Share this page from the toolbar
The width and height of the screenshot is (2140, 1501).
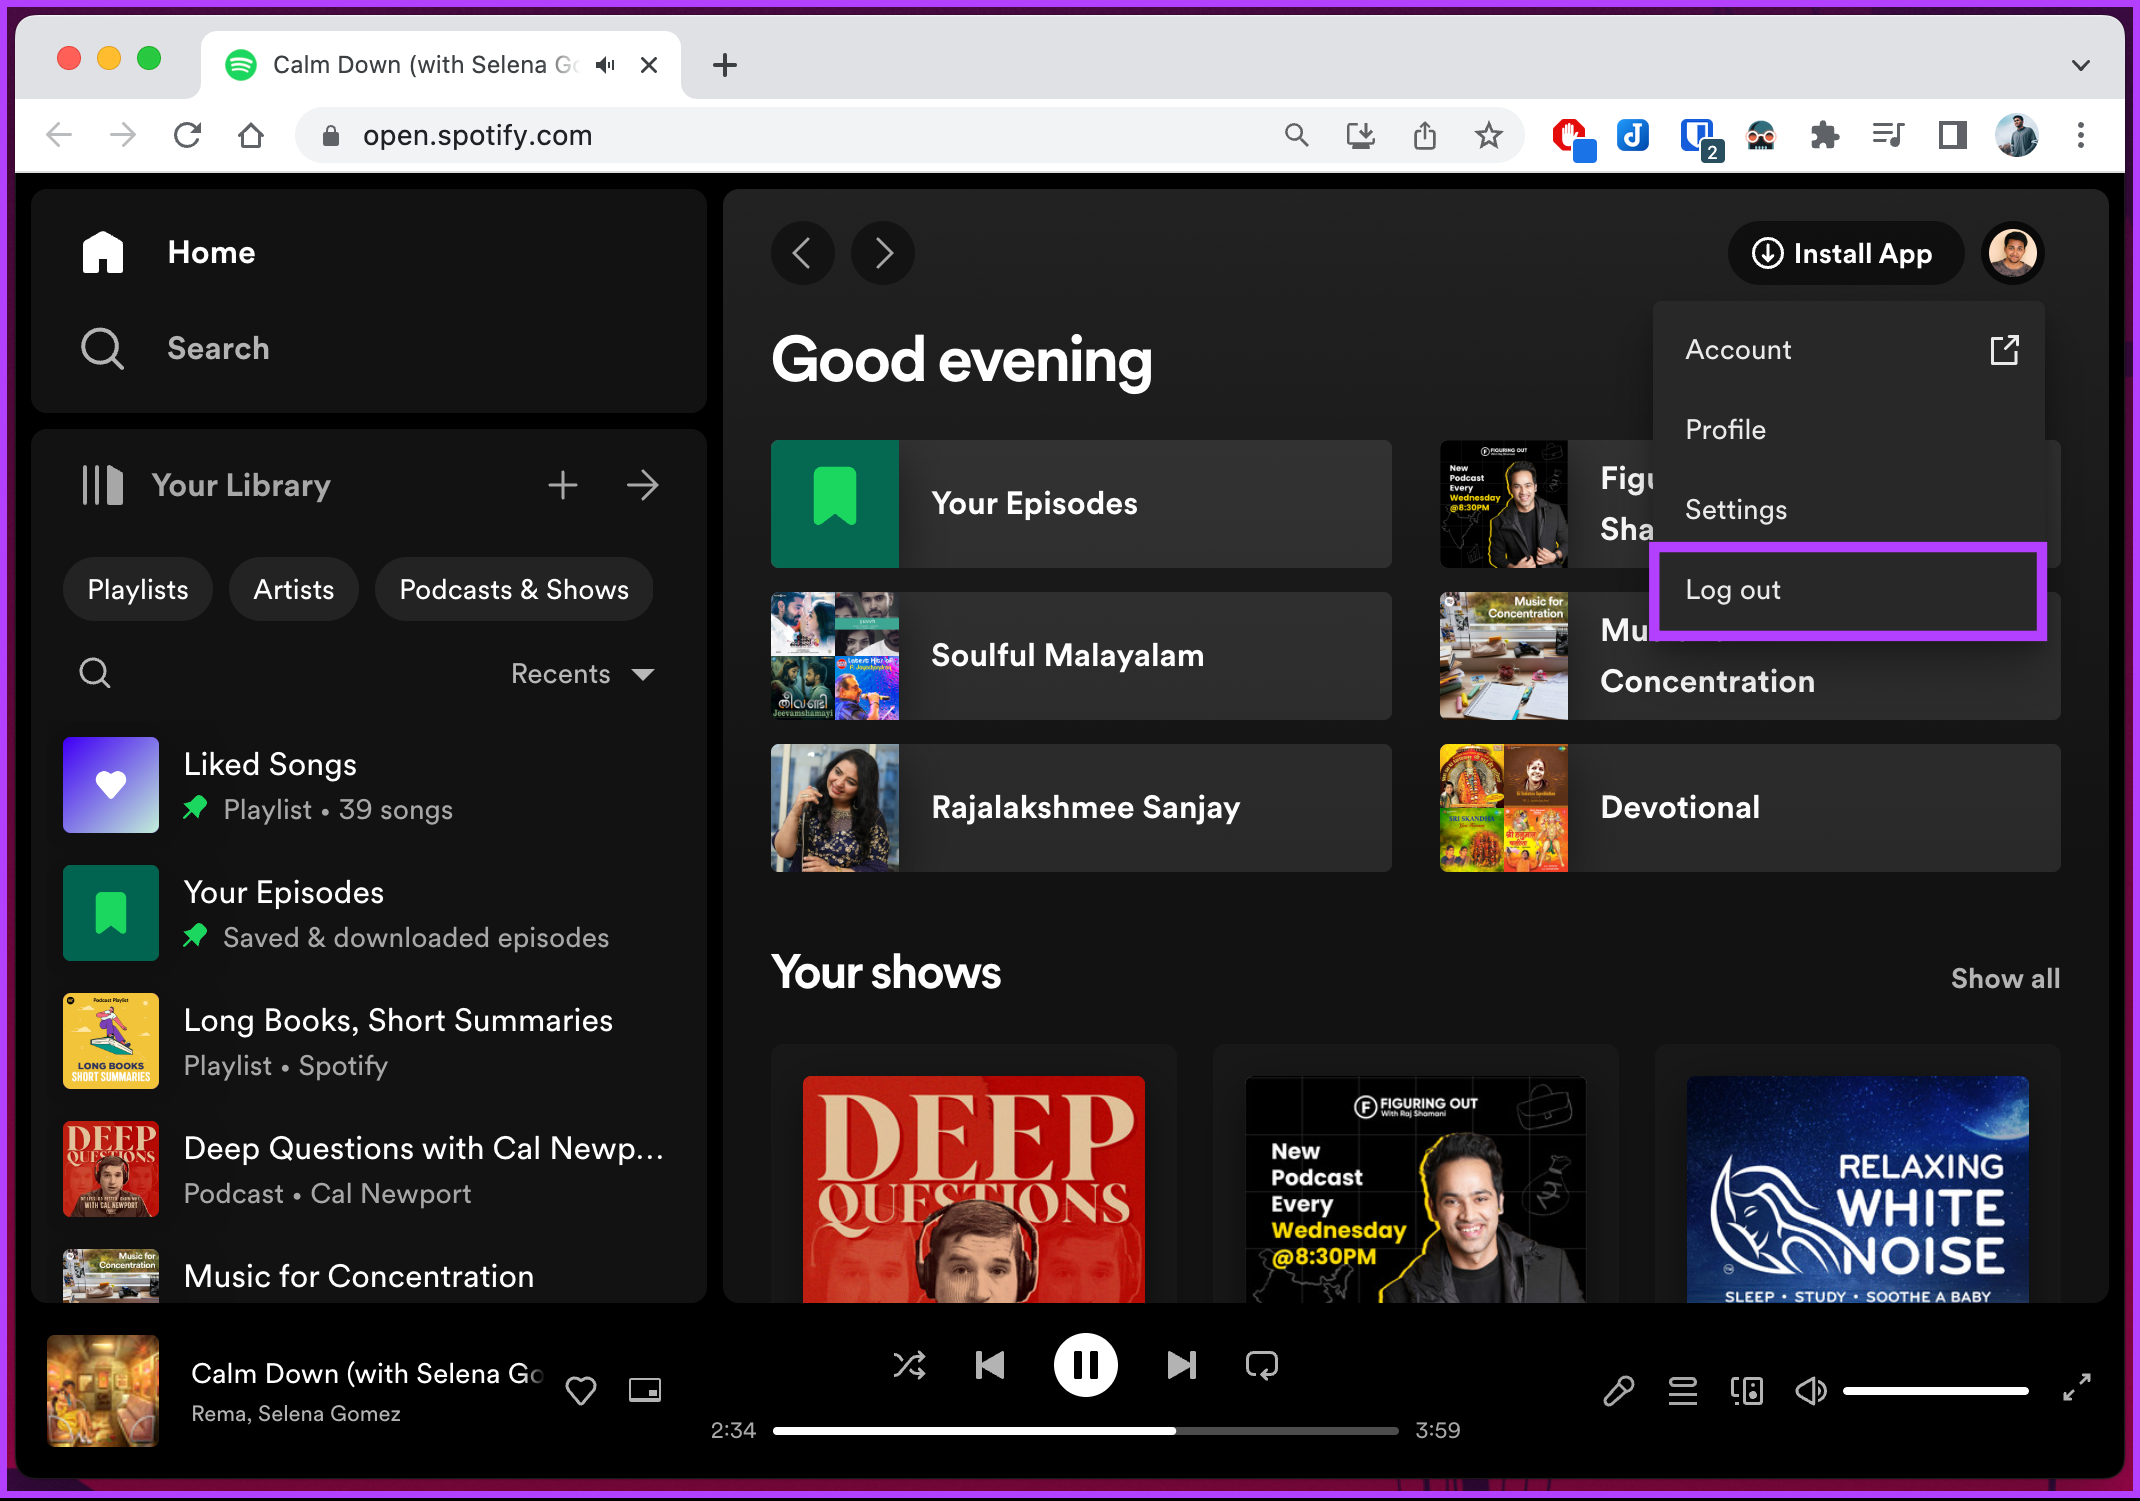tap(1425, 135)
